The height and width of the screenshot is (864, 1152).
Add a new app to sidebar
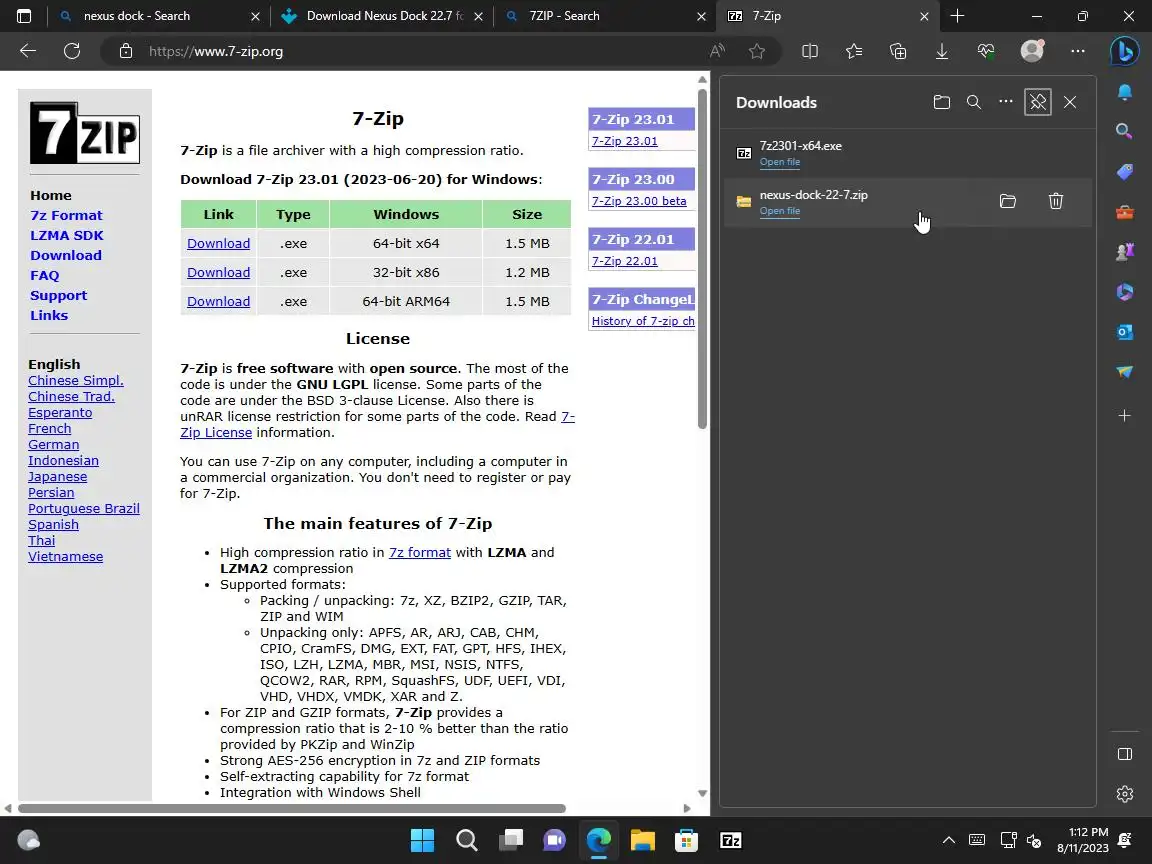click(1124, 416)
